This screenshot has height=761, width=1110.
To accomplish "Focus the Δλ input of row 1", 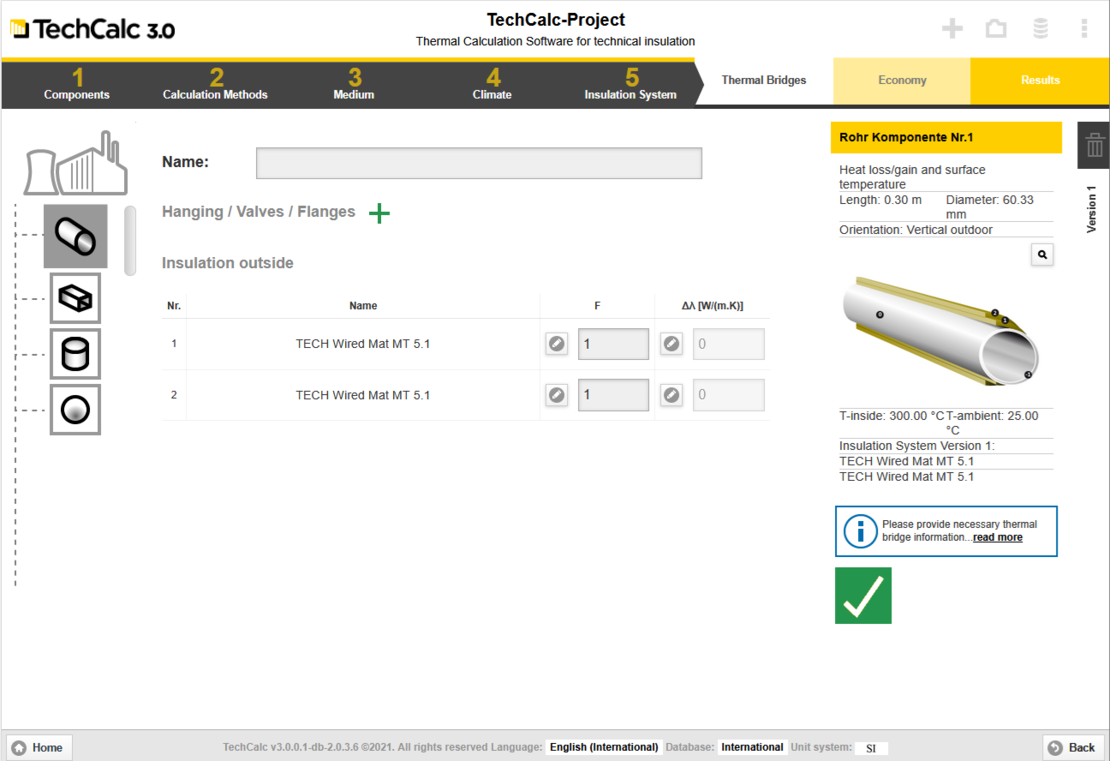I will coord(728,344).
